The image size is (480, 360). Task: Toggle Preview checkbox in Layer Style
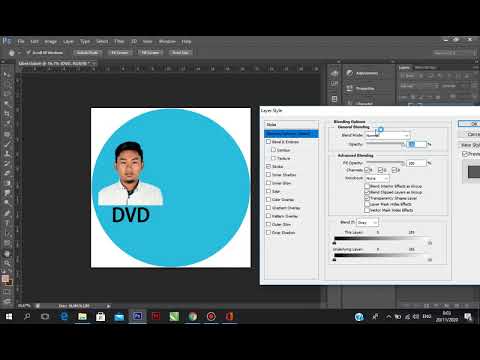point(465,154)
